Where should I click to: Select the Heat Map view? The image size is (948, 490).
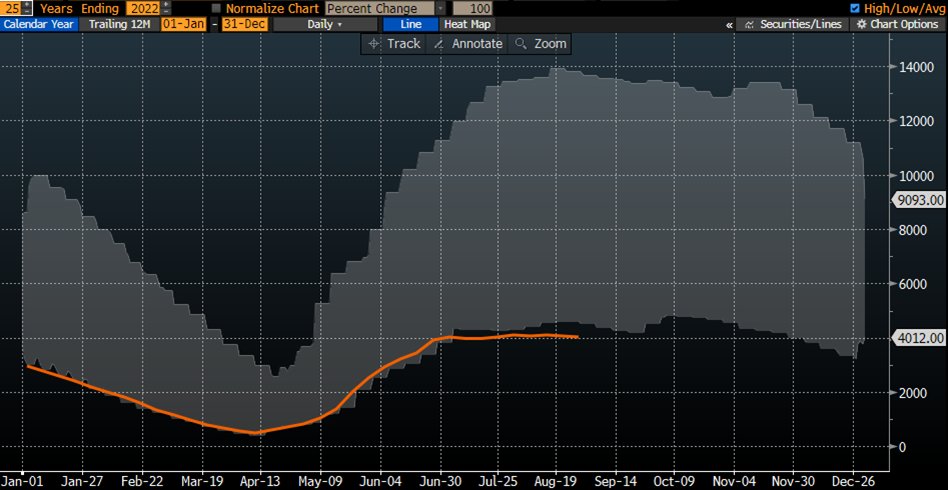(x=468, y=24)
